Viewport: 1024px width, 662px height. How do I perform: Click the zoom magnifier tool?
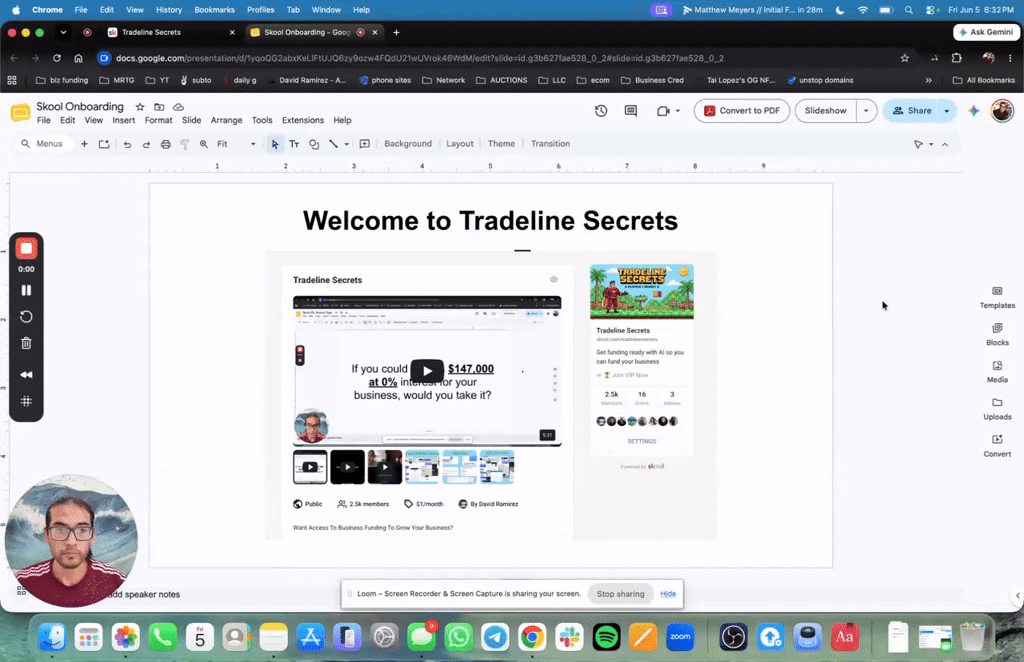(204, 144)
